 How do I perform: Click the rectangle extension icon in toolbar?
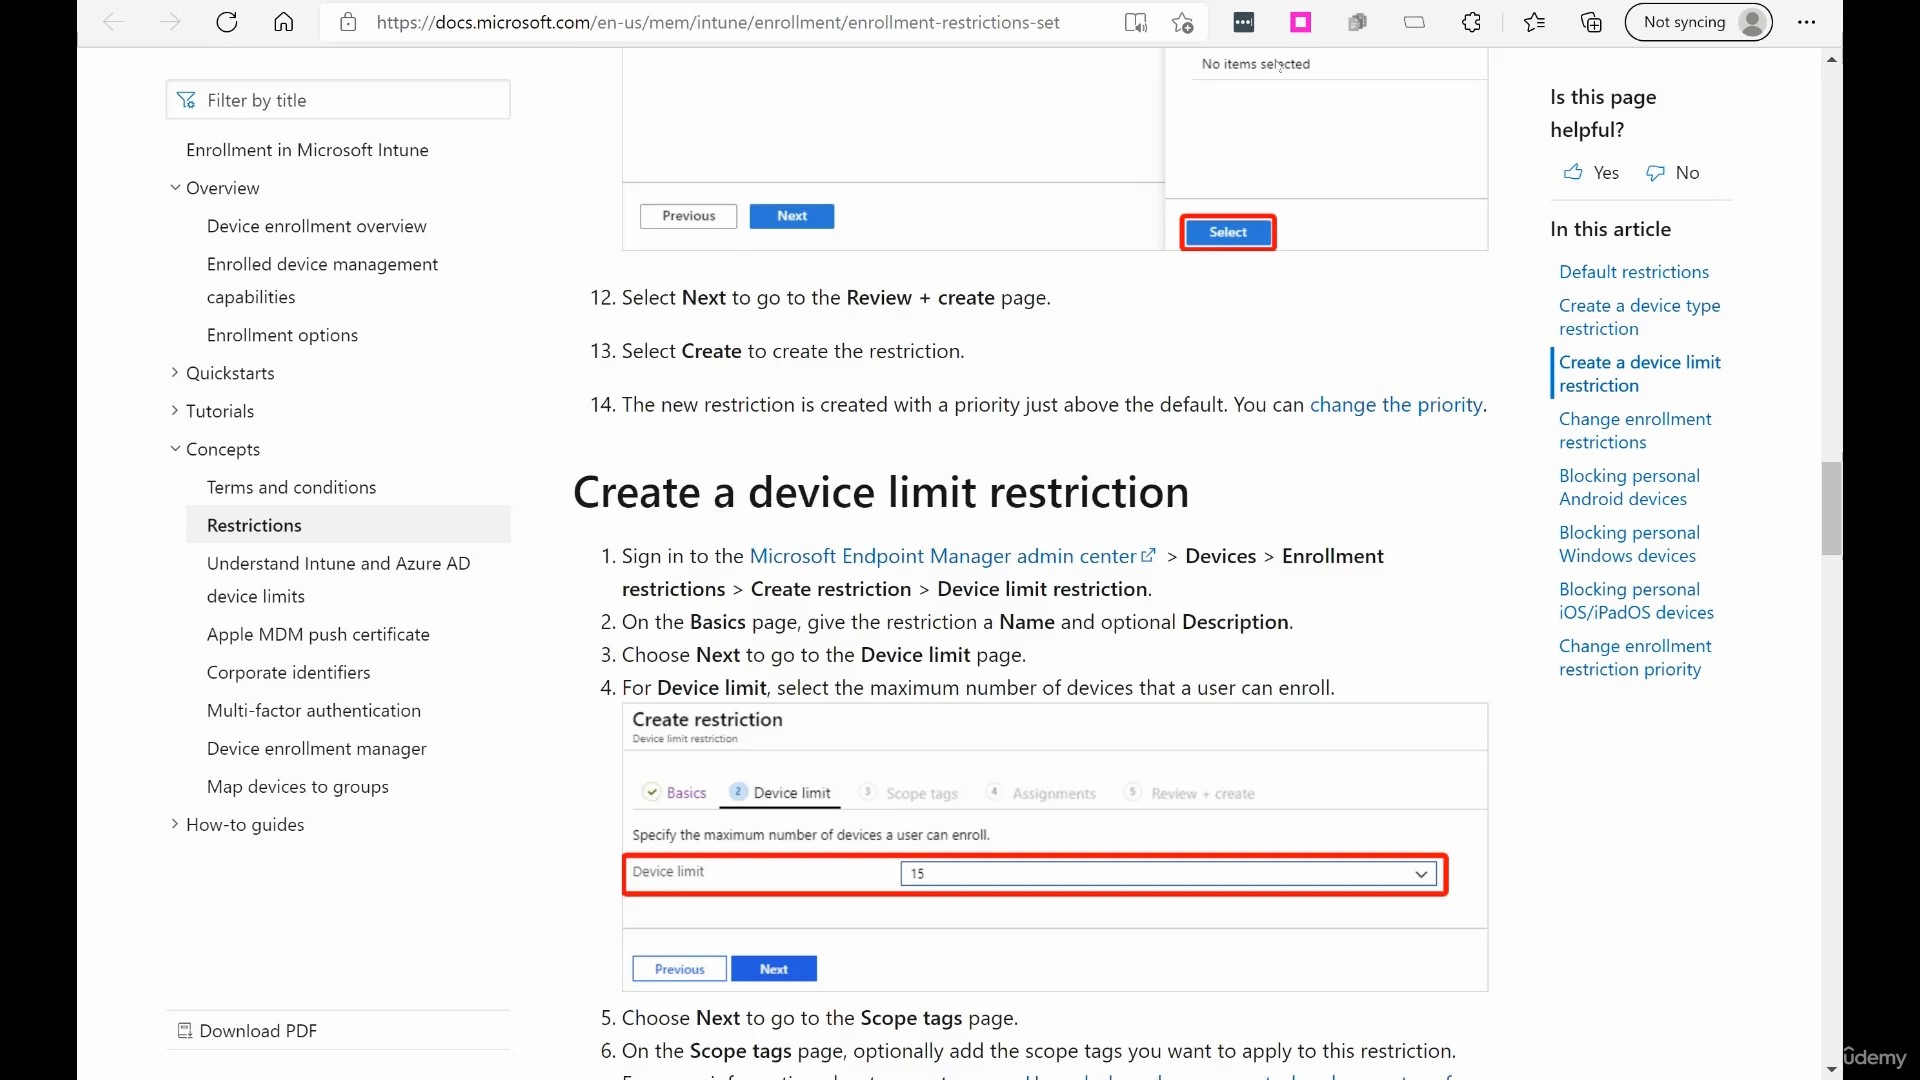pyautogui.click(x=1414, y=22)
